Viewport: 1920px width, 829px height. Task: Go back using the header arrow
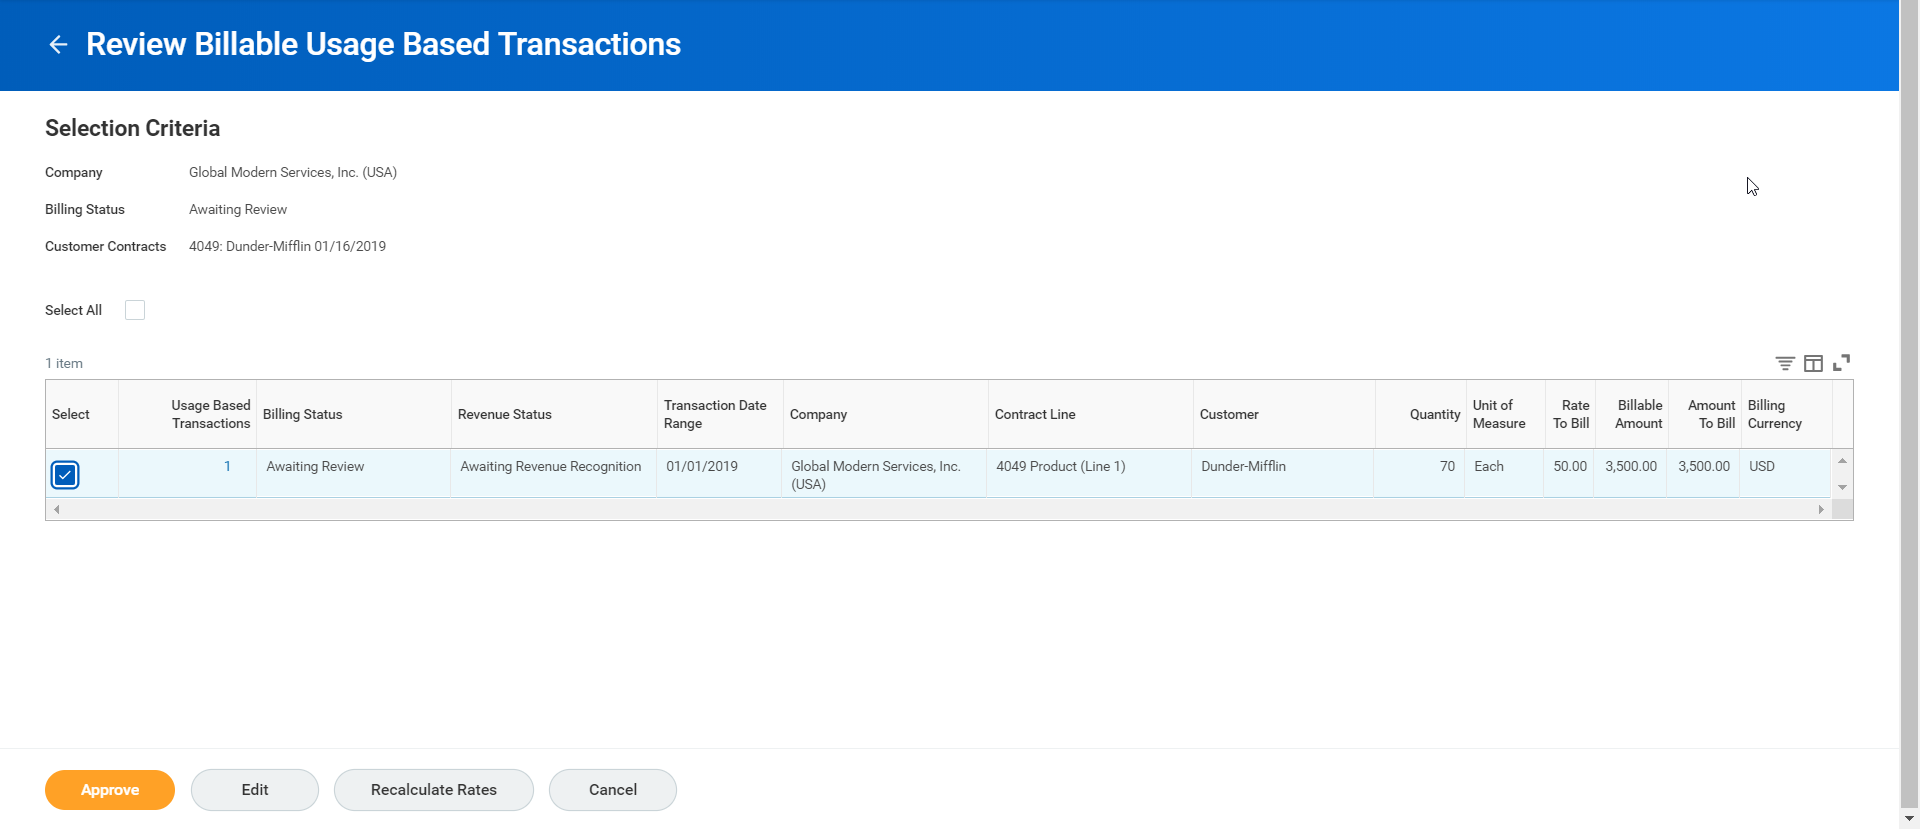point(58,44)
